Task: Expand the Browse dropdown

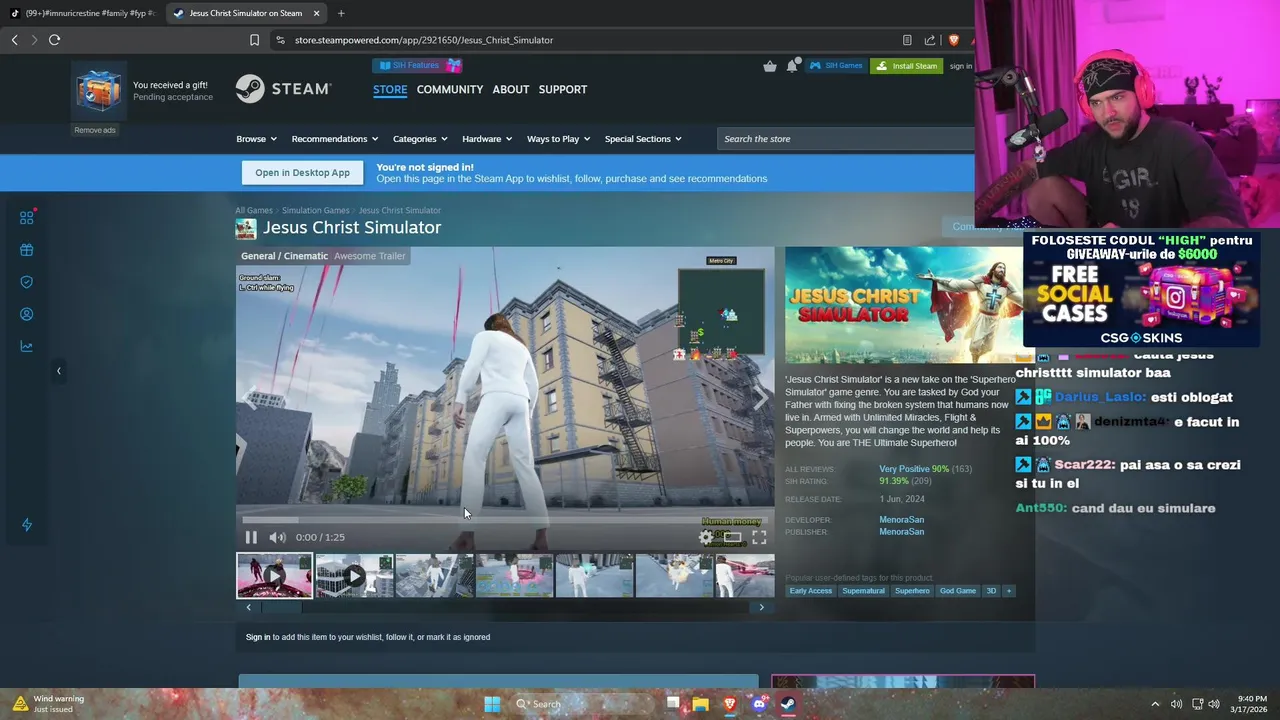Action: click(x=256, y=139)
